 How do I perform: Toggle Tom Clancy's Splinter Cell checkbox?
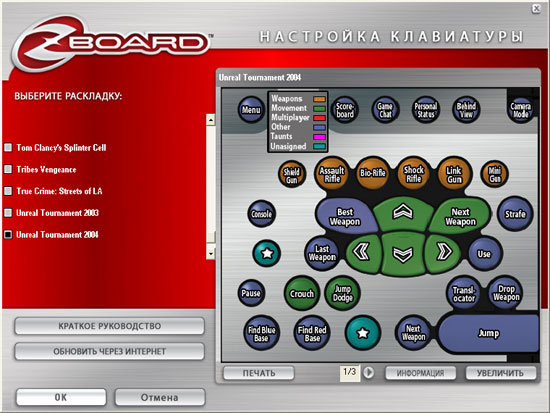click(8, 147)
